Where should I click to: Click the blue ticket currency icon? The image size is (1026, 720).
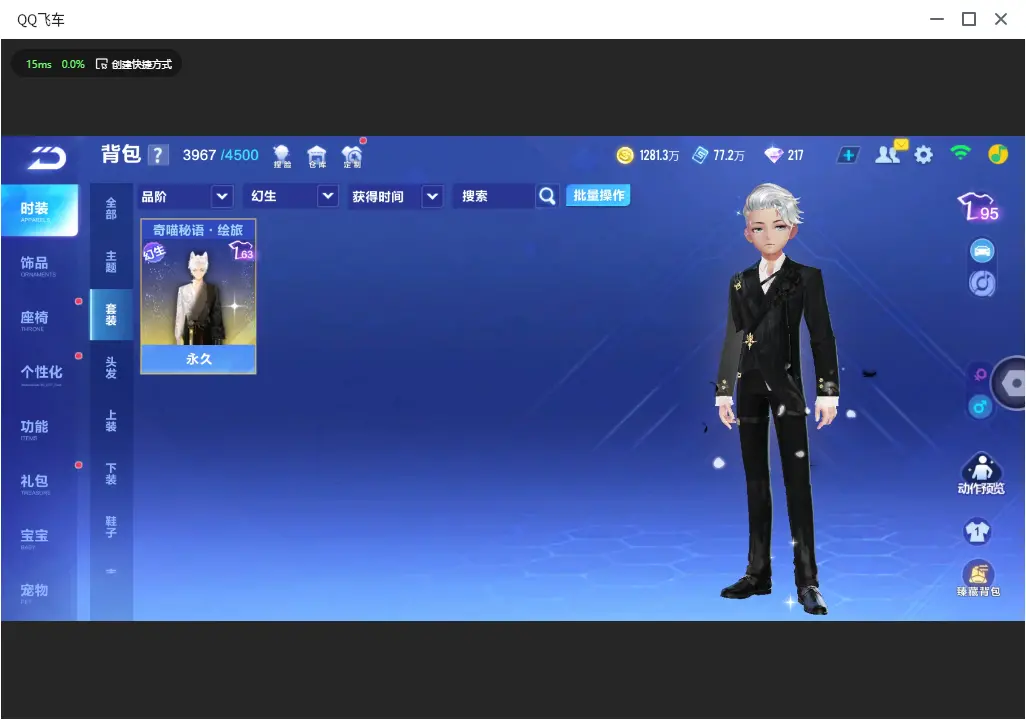coord(699,155)
